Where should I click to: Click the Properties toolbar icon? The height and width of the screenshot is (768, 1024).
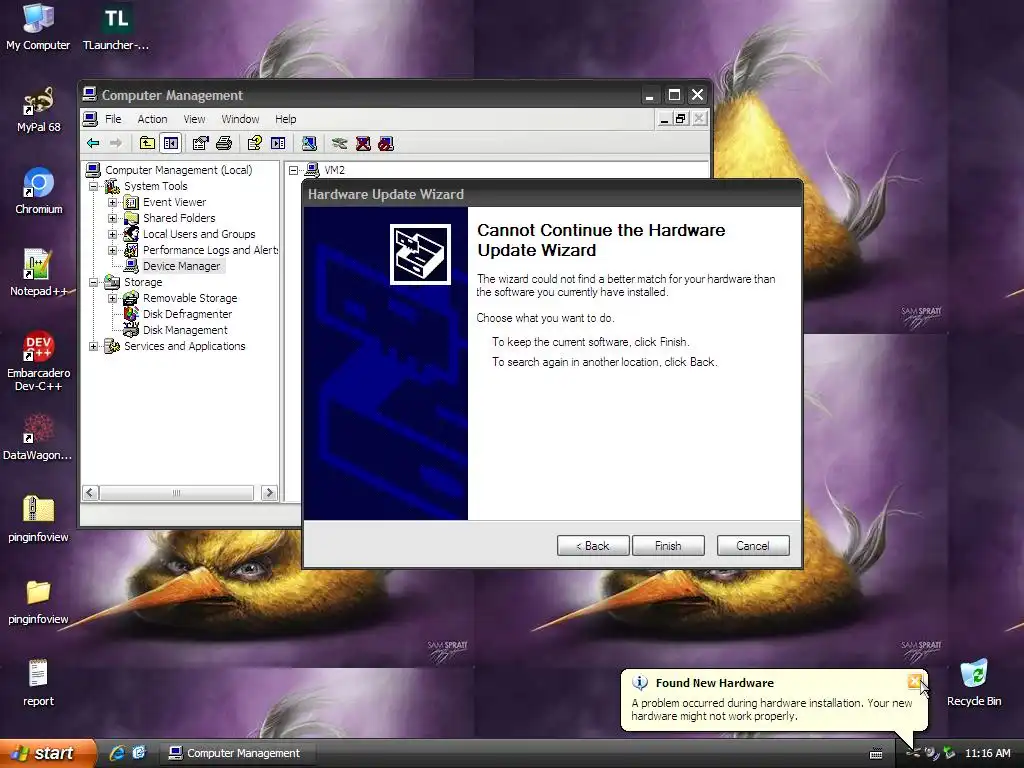click(x=200, y=143)
